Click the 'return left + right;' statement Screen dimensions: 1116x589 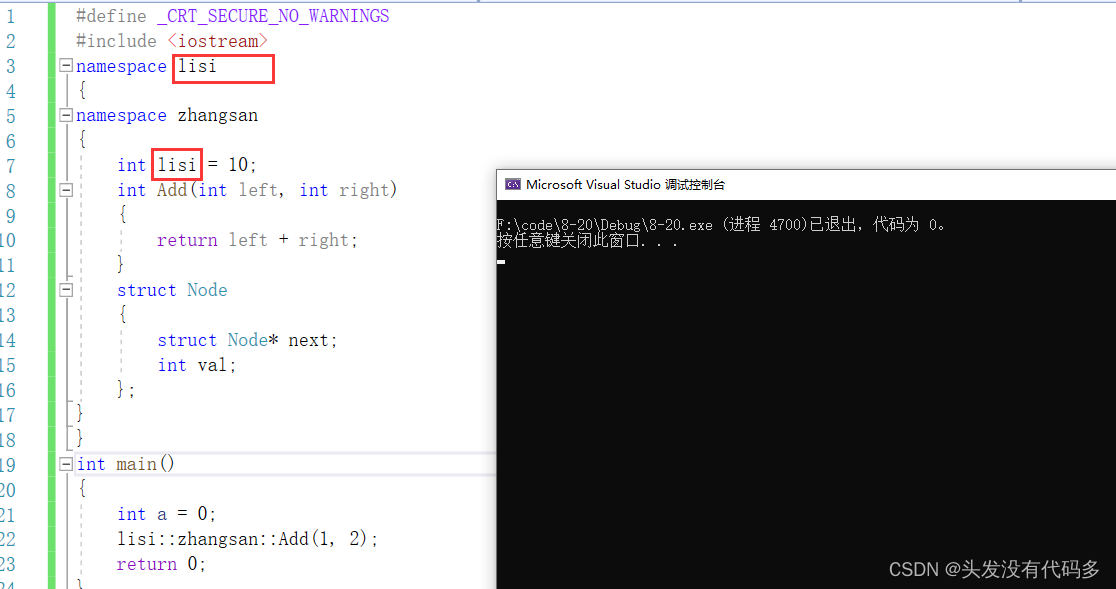pos(257,240)
